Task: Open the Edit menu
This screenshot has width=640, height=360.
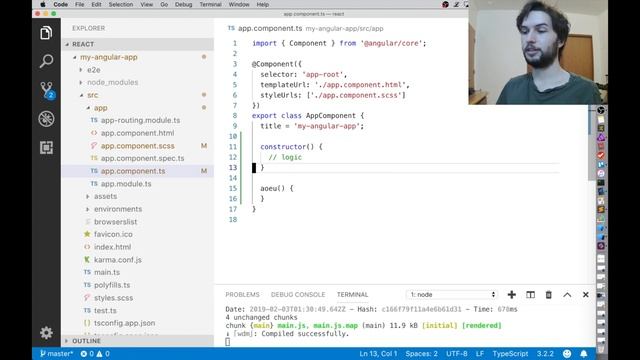Action: [96, 4]
